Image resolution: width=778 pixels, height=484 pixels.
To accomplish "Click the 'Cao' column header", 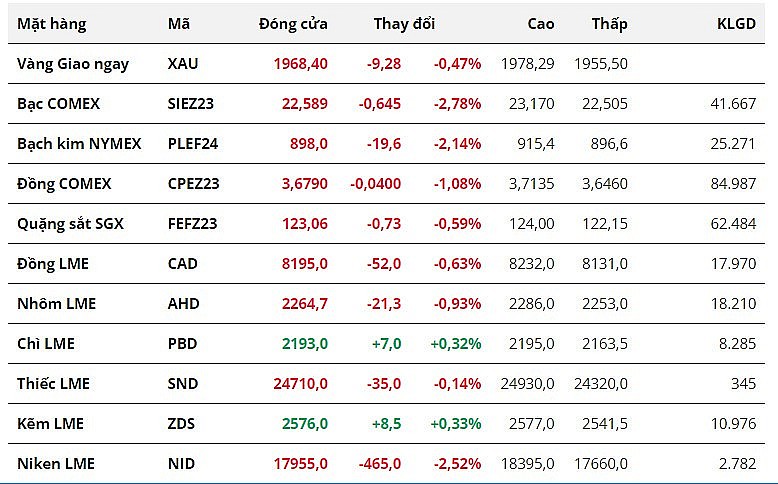I will tap(541, 24).
